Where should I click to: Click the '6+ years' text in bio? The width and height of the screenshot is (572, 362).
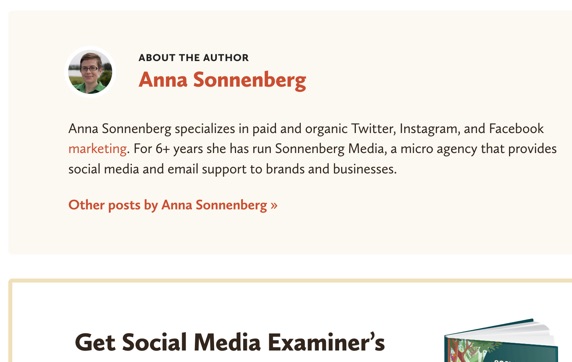[179, 149]
